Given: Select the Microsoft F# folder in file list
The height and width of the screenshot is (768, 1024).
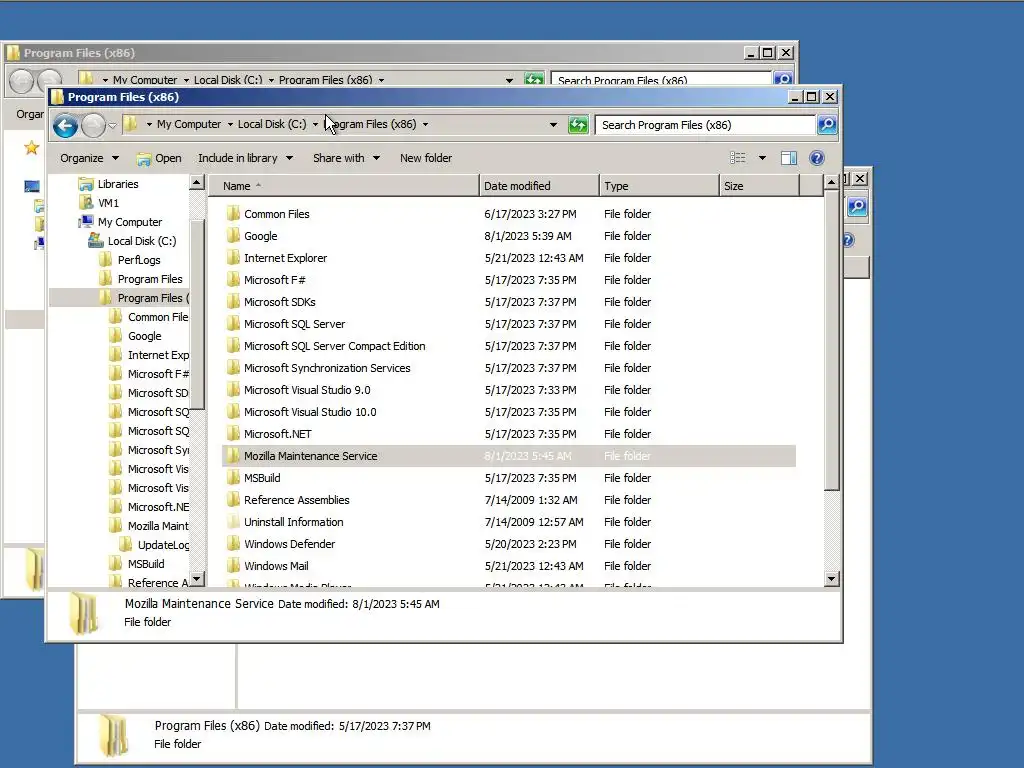Looking at the screenshot, I should click(x=509, y=280).
